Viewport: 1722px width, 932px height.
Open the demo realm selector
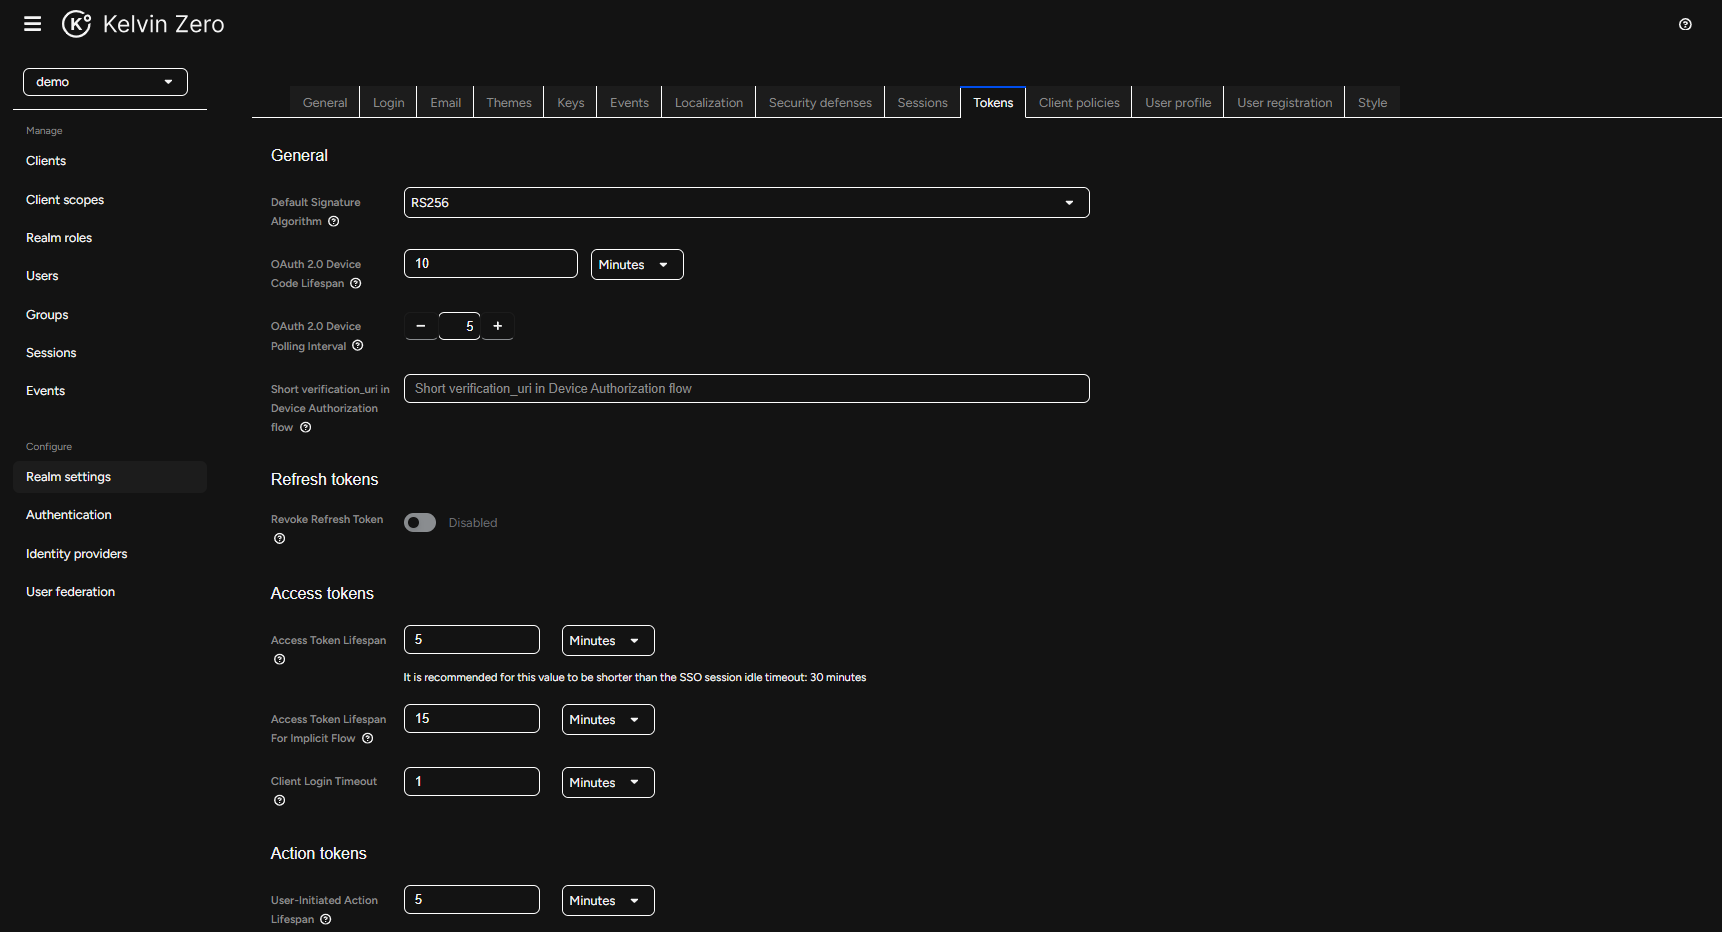tap(105, 81)
